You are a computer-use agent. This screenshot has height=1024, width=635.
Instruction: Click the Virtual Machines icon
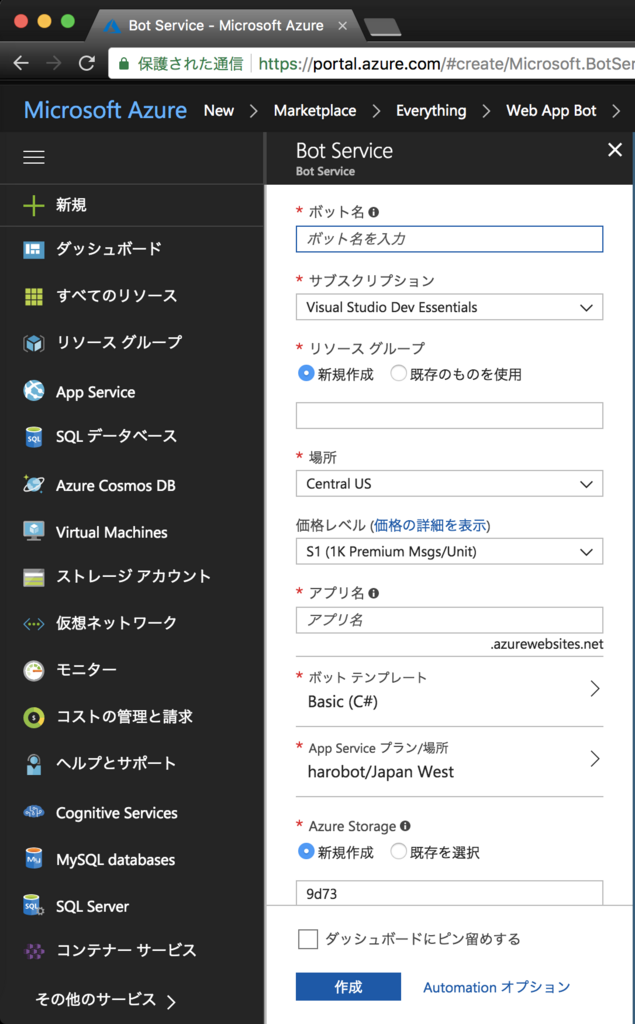point(33,531)
